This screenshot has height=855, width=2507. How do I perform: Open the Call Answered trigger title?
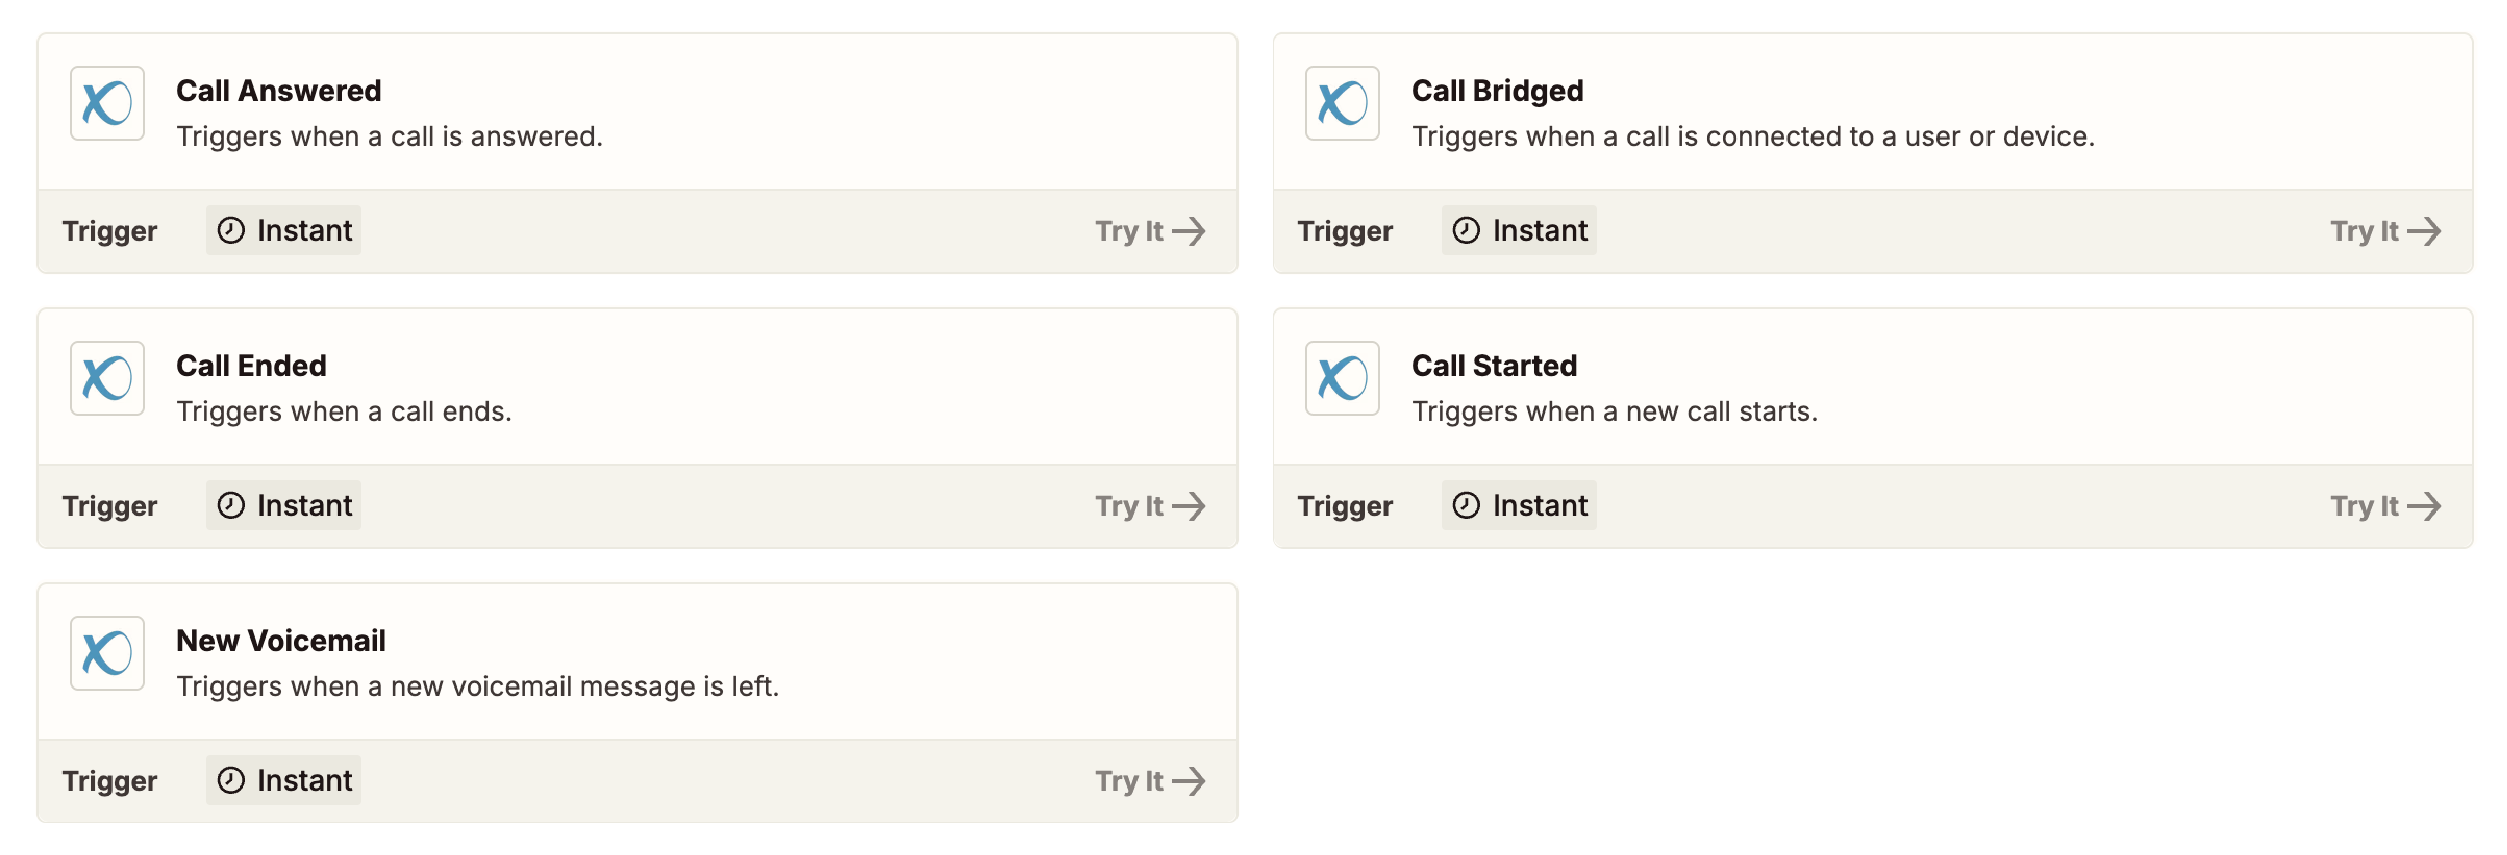[x=279, y=90]
